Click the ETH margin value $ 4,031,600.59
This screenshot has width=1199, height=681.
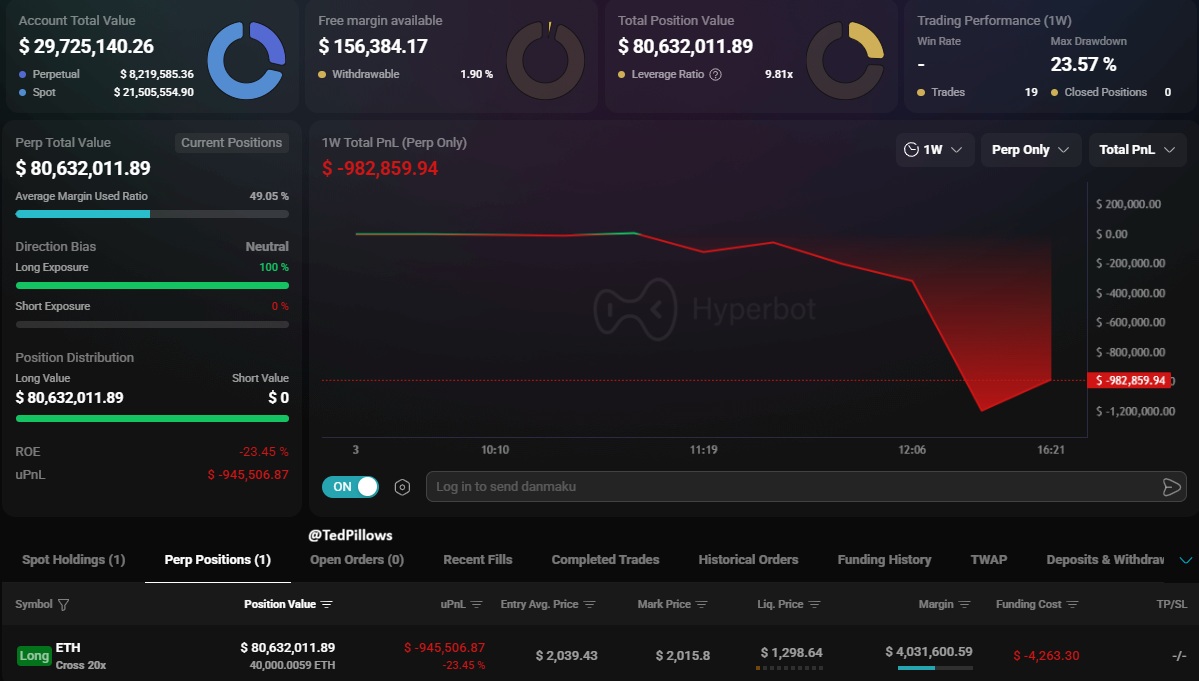[929, 652]
